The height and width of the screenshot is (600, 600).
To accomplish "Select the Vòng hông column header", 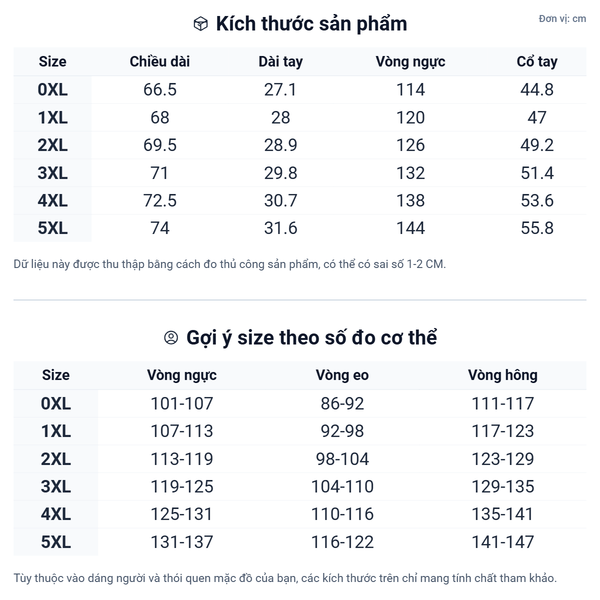I will point(502,376).
